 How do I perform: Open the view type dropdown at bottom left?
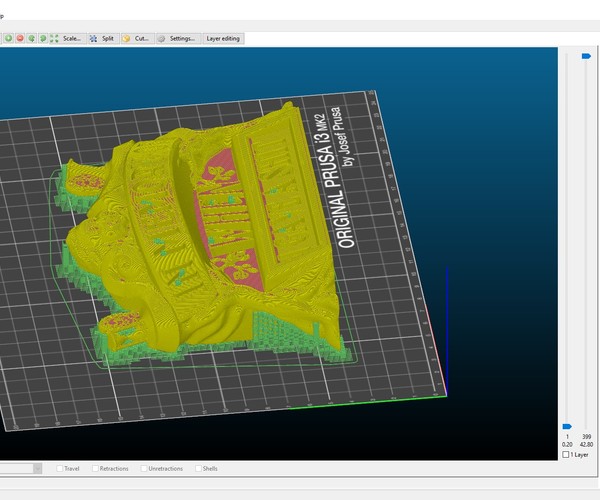click(x=37, y=468)
